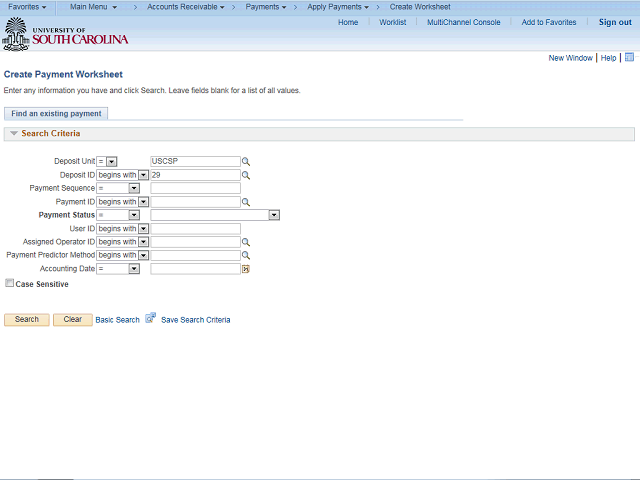Click the personalize page icon beside Help

click(629, 57)
